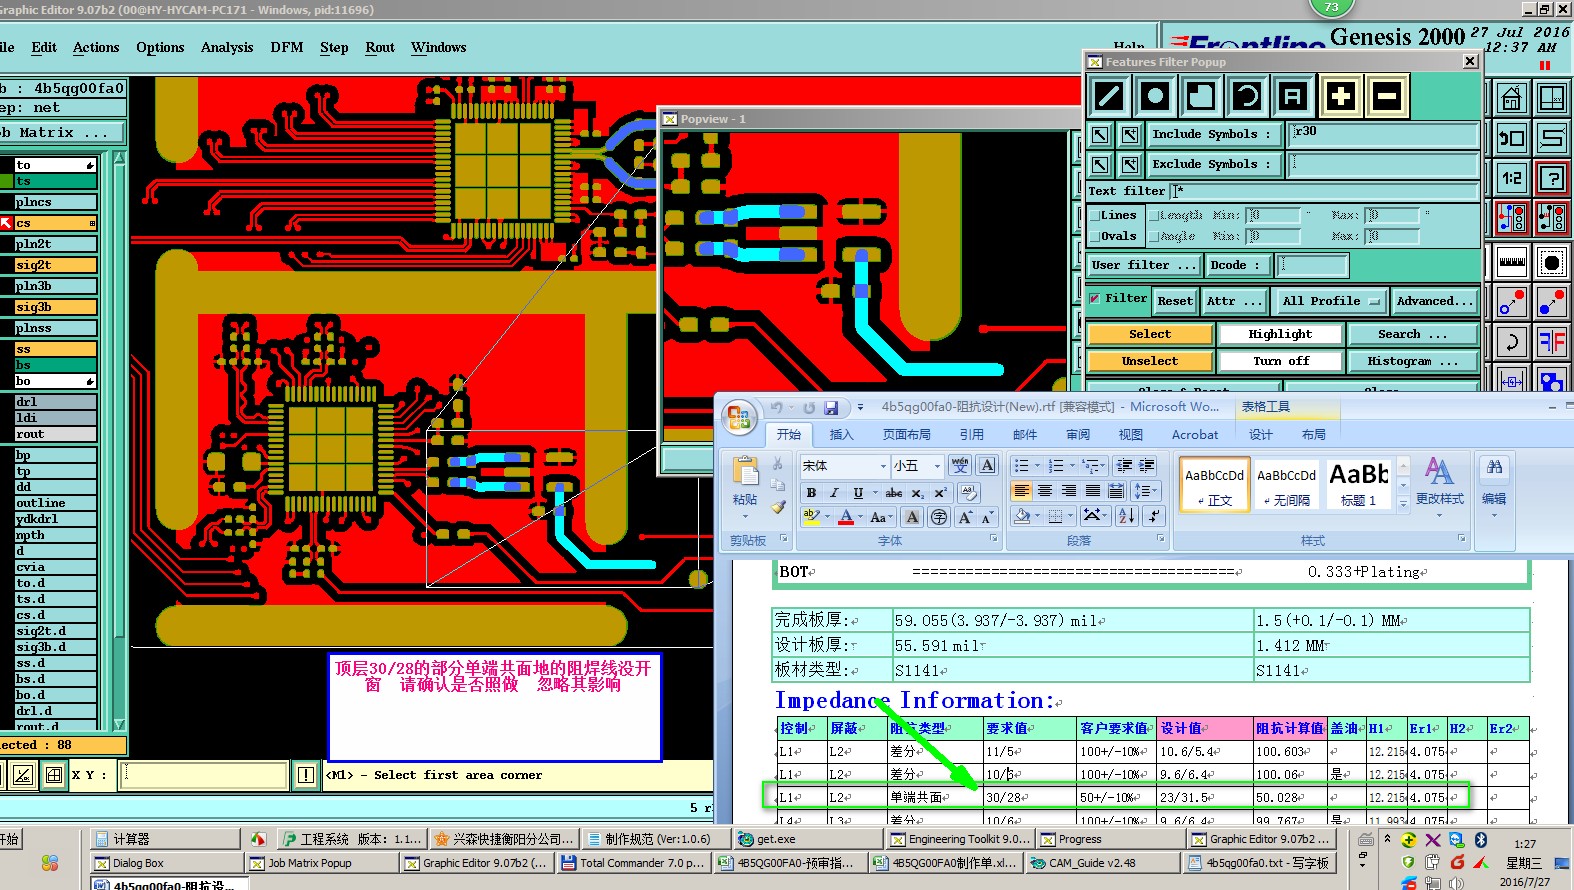Click the Include Symbols input field with r30
The width and height of the screenshot is (1574, 890).
pyautogui.click(x=1384, y=134)
